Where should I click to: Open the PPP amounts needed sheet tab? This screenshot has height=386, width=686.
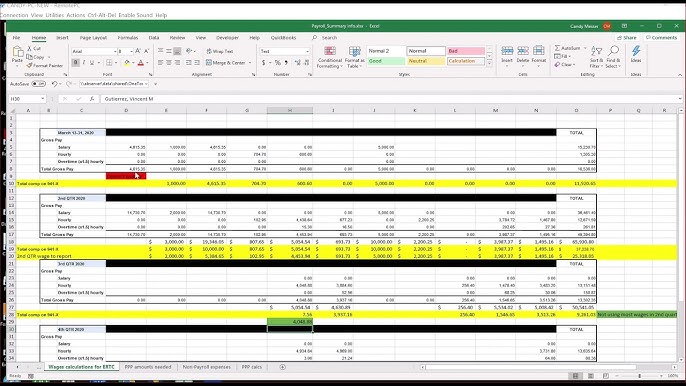click(148, 367)
